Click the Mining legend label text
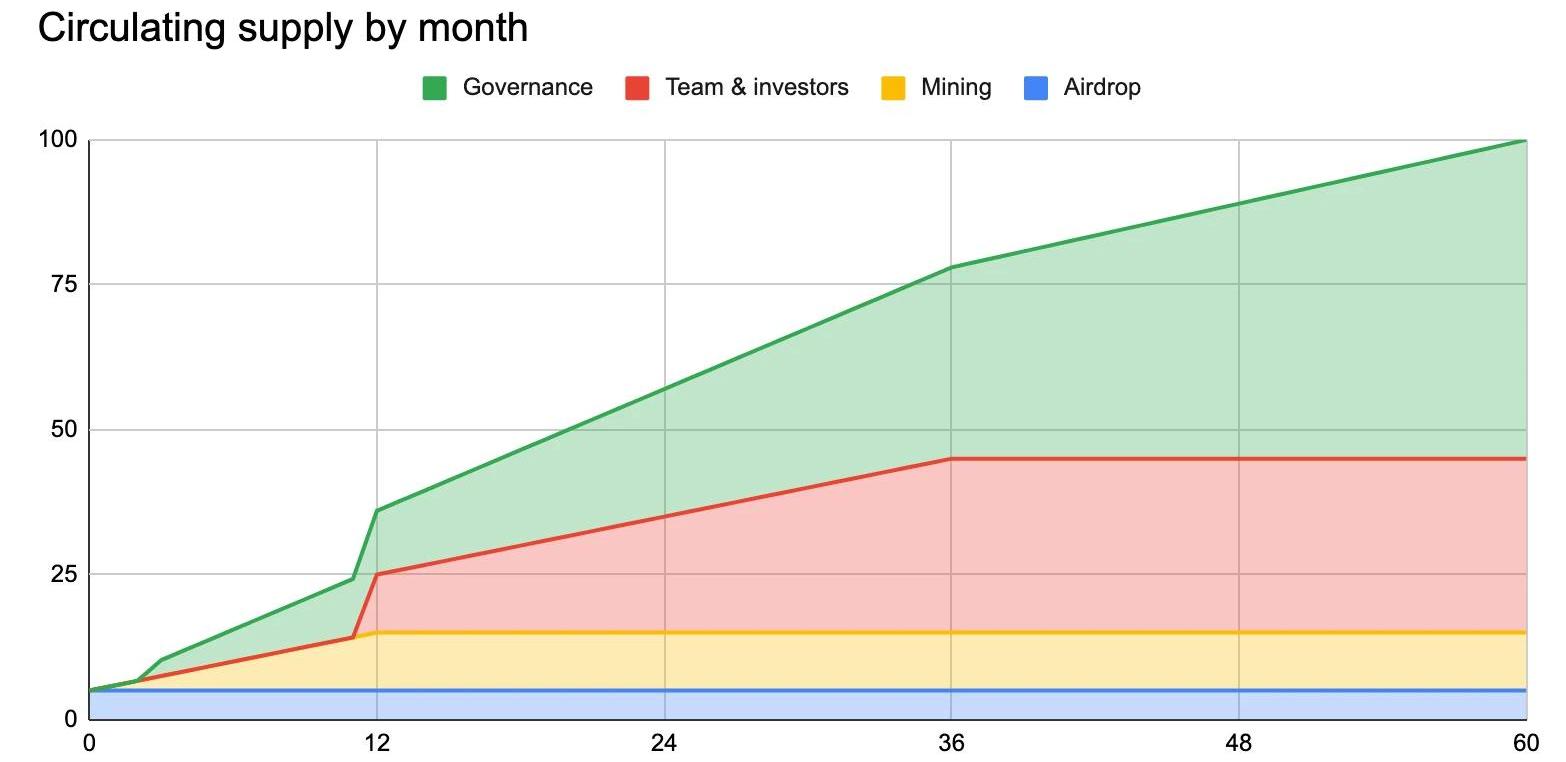 (x=956, y=88)
